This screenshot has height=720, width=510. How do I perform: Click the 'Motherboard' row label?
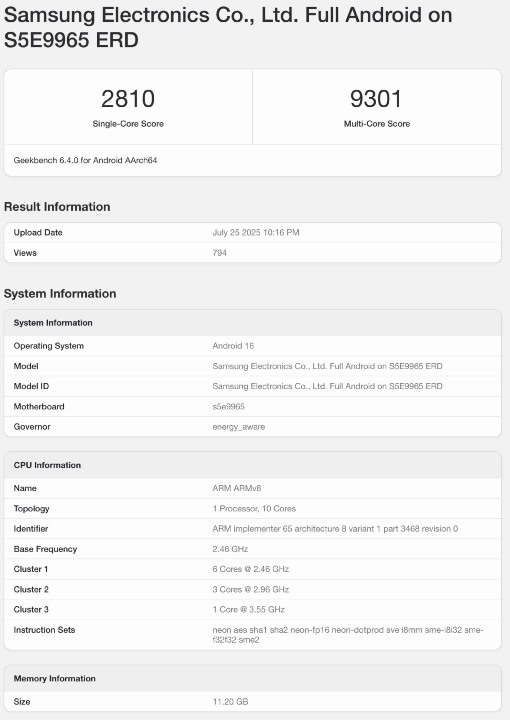(39, 406)
